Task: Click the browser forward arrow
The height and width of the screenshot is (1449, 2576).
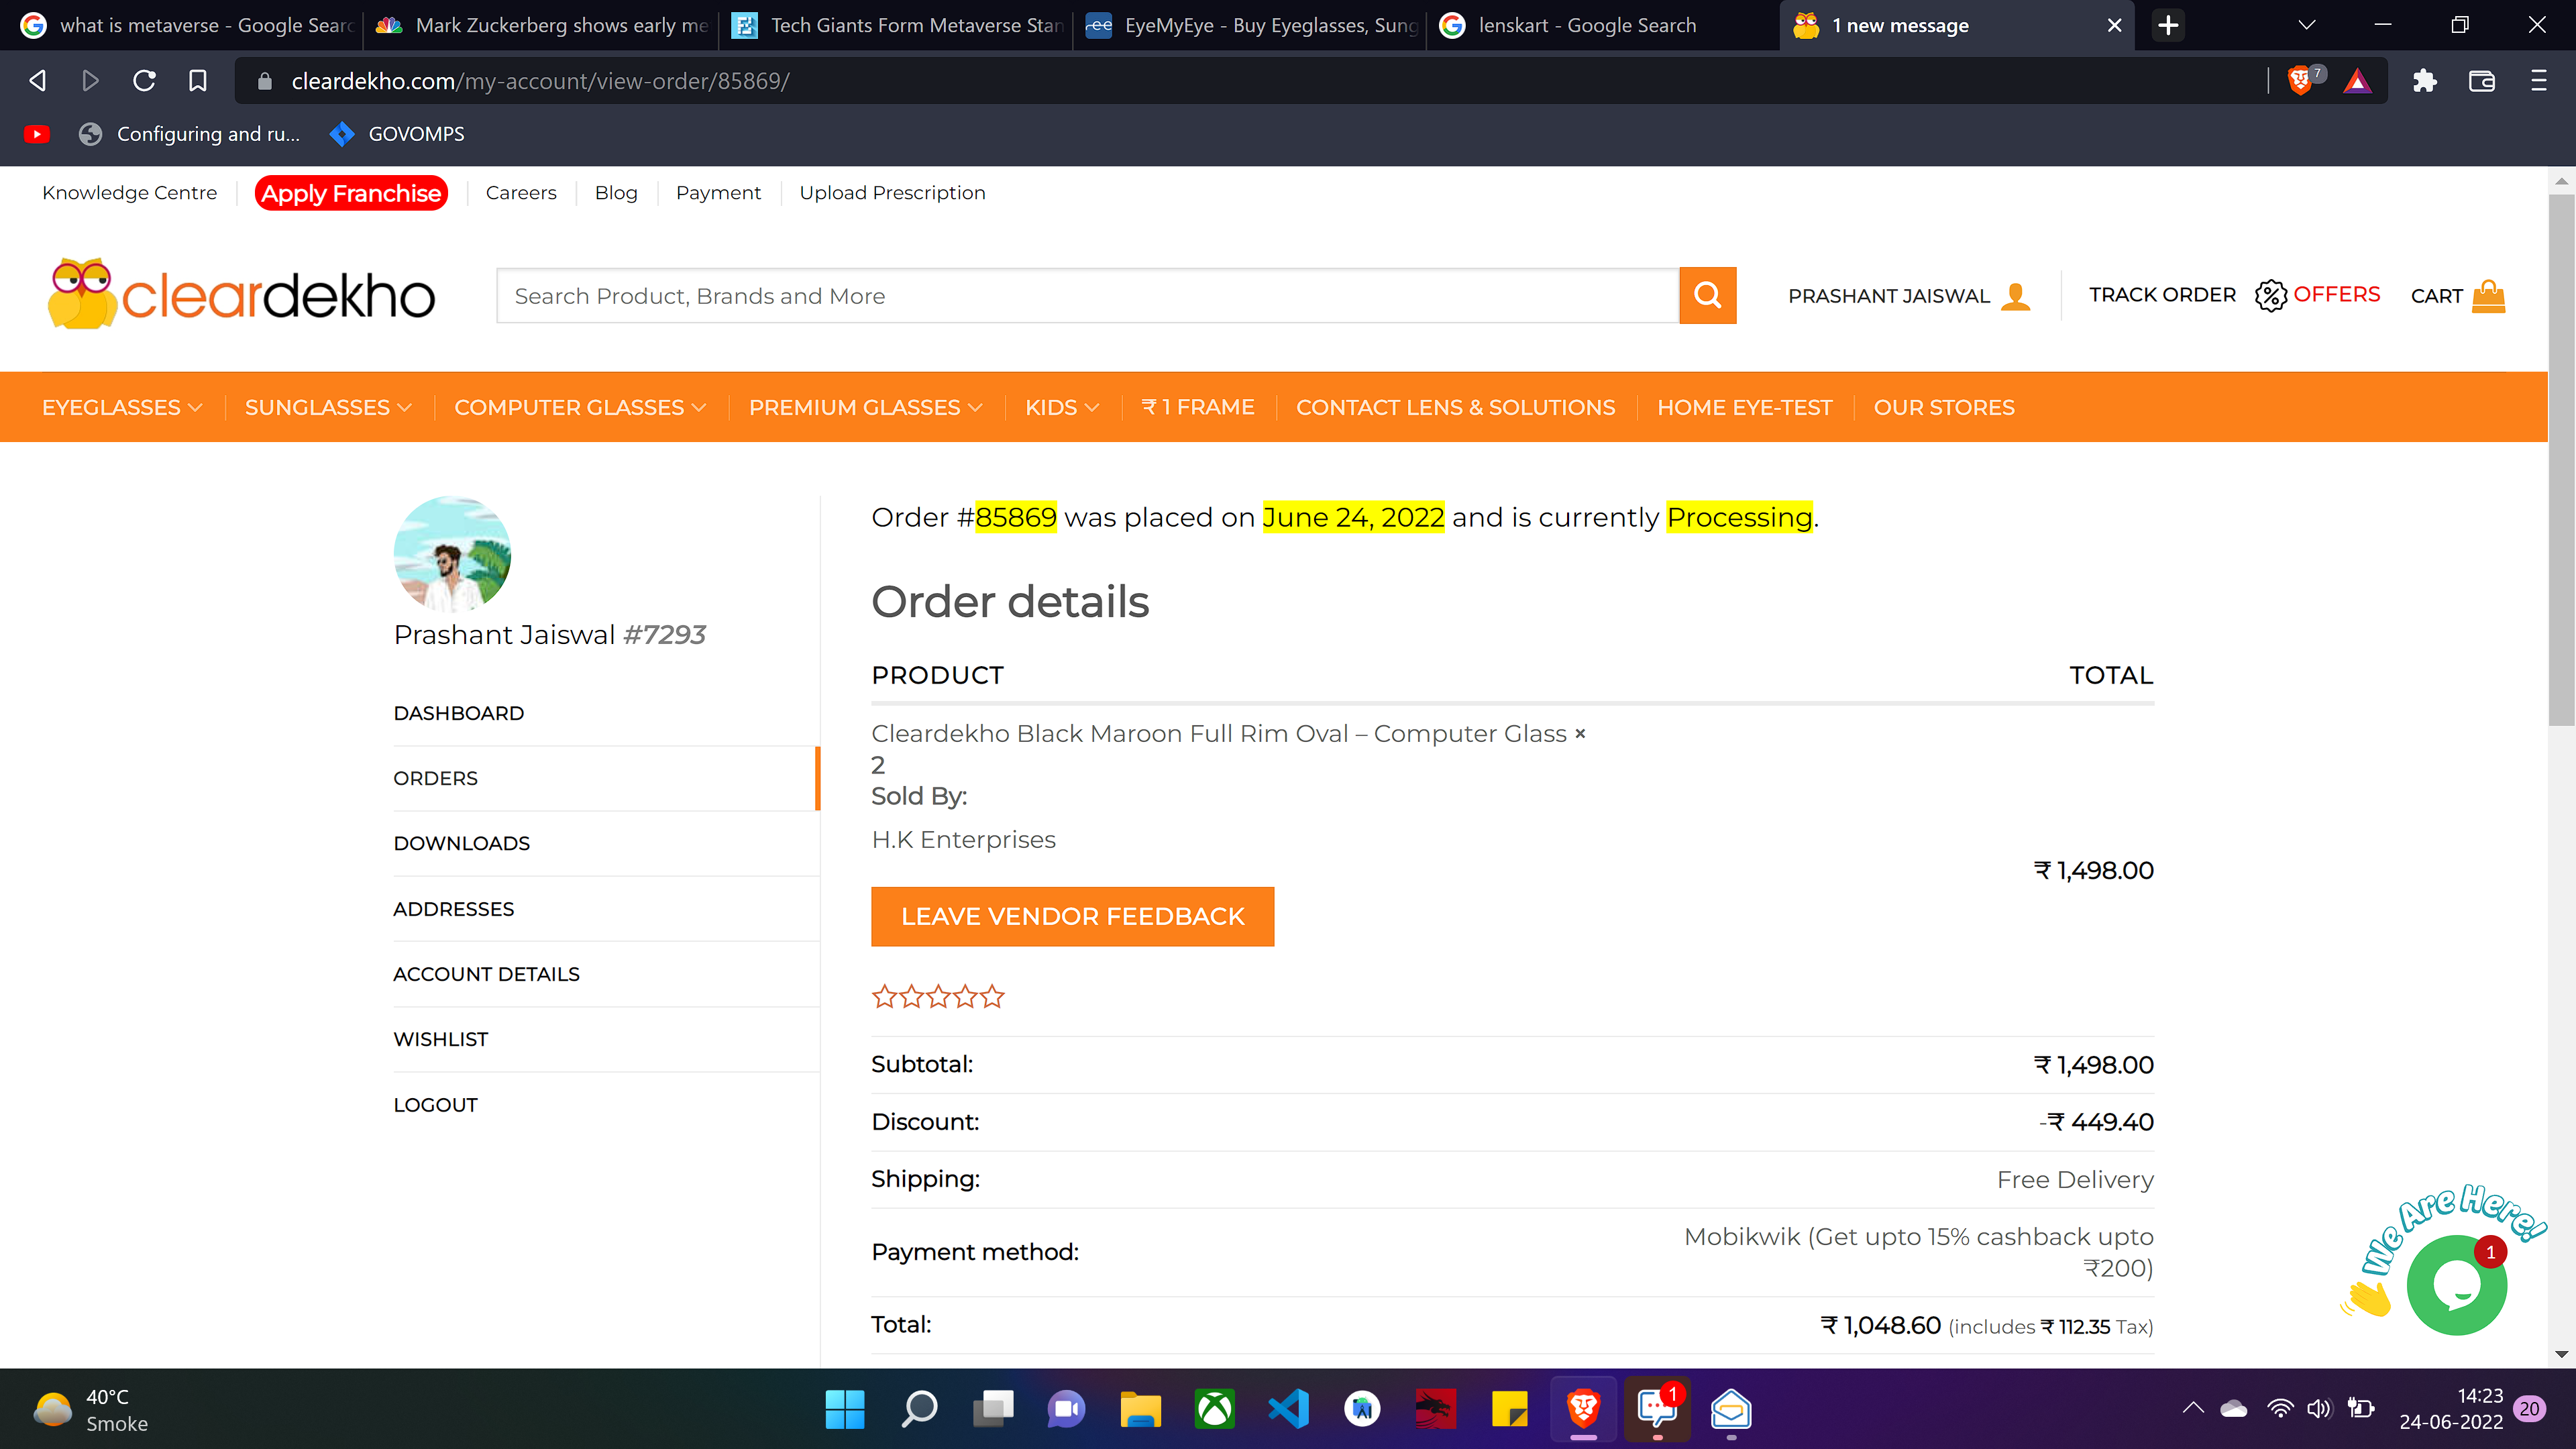Action: (x=90, y=81)
